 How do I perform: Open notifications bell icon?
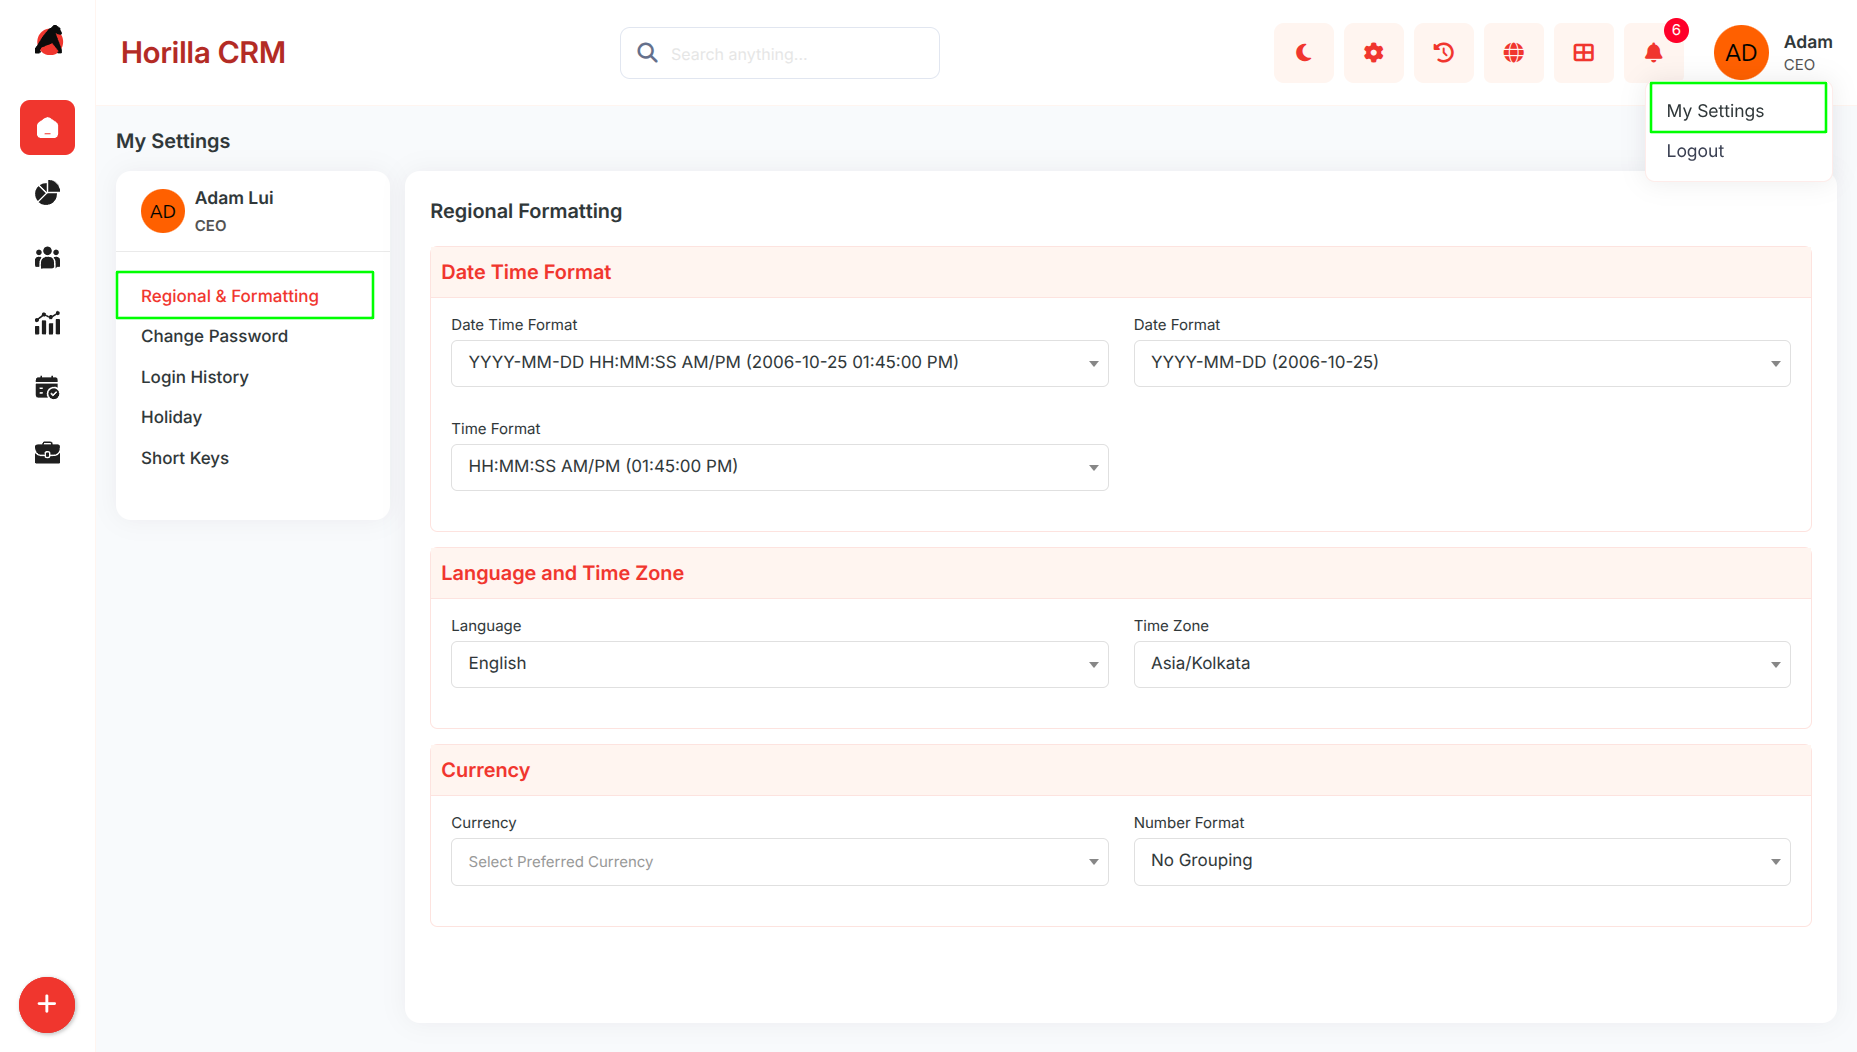pyautogui.click(x=1654, y=53)
